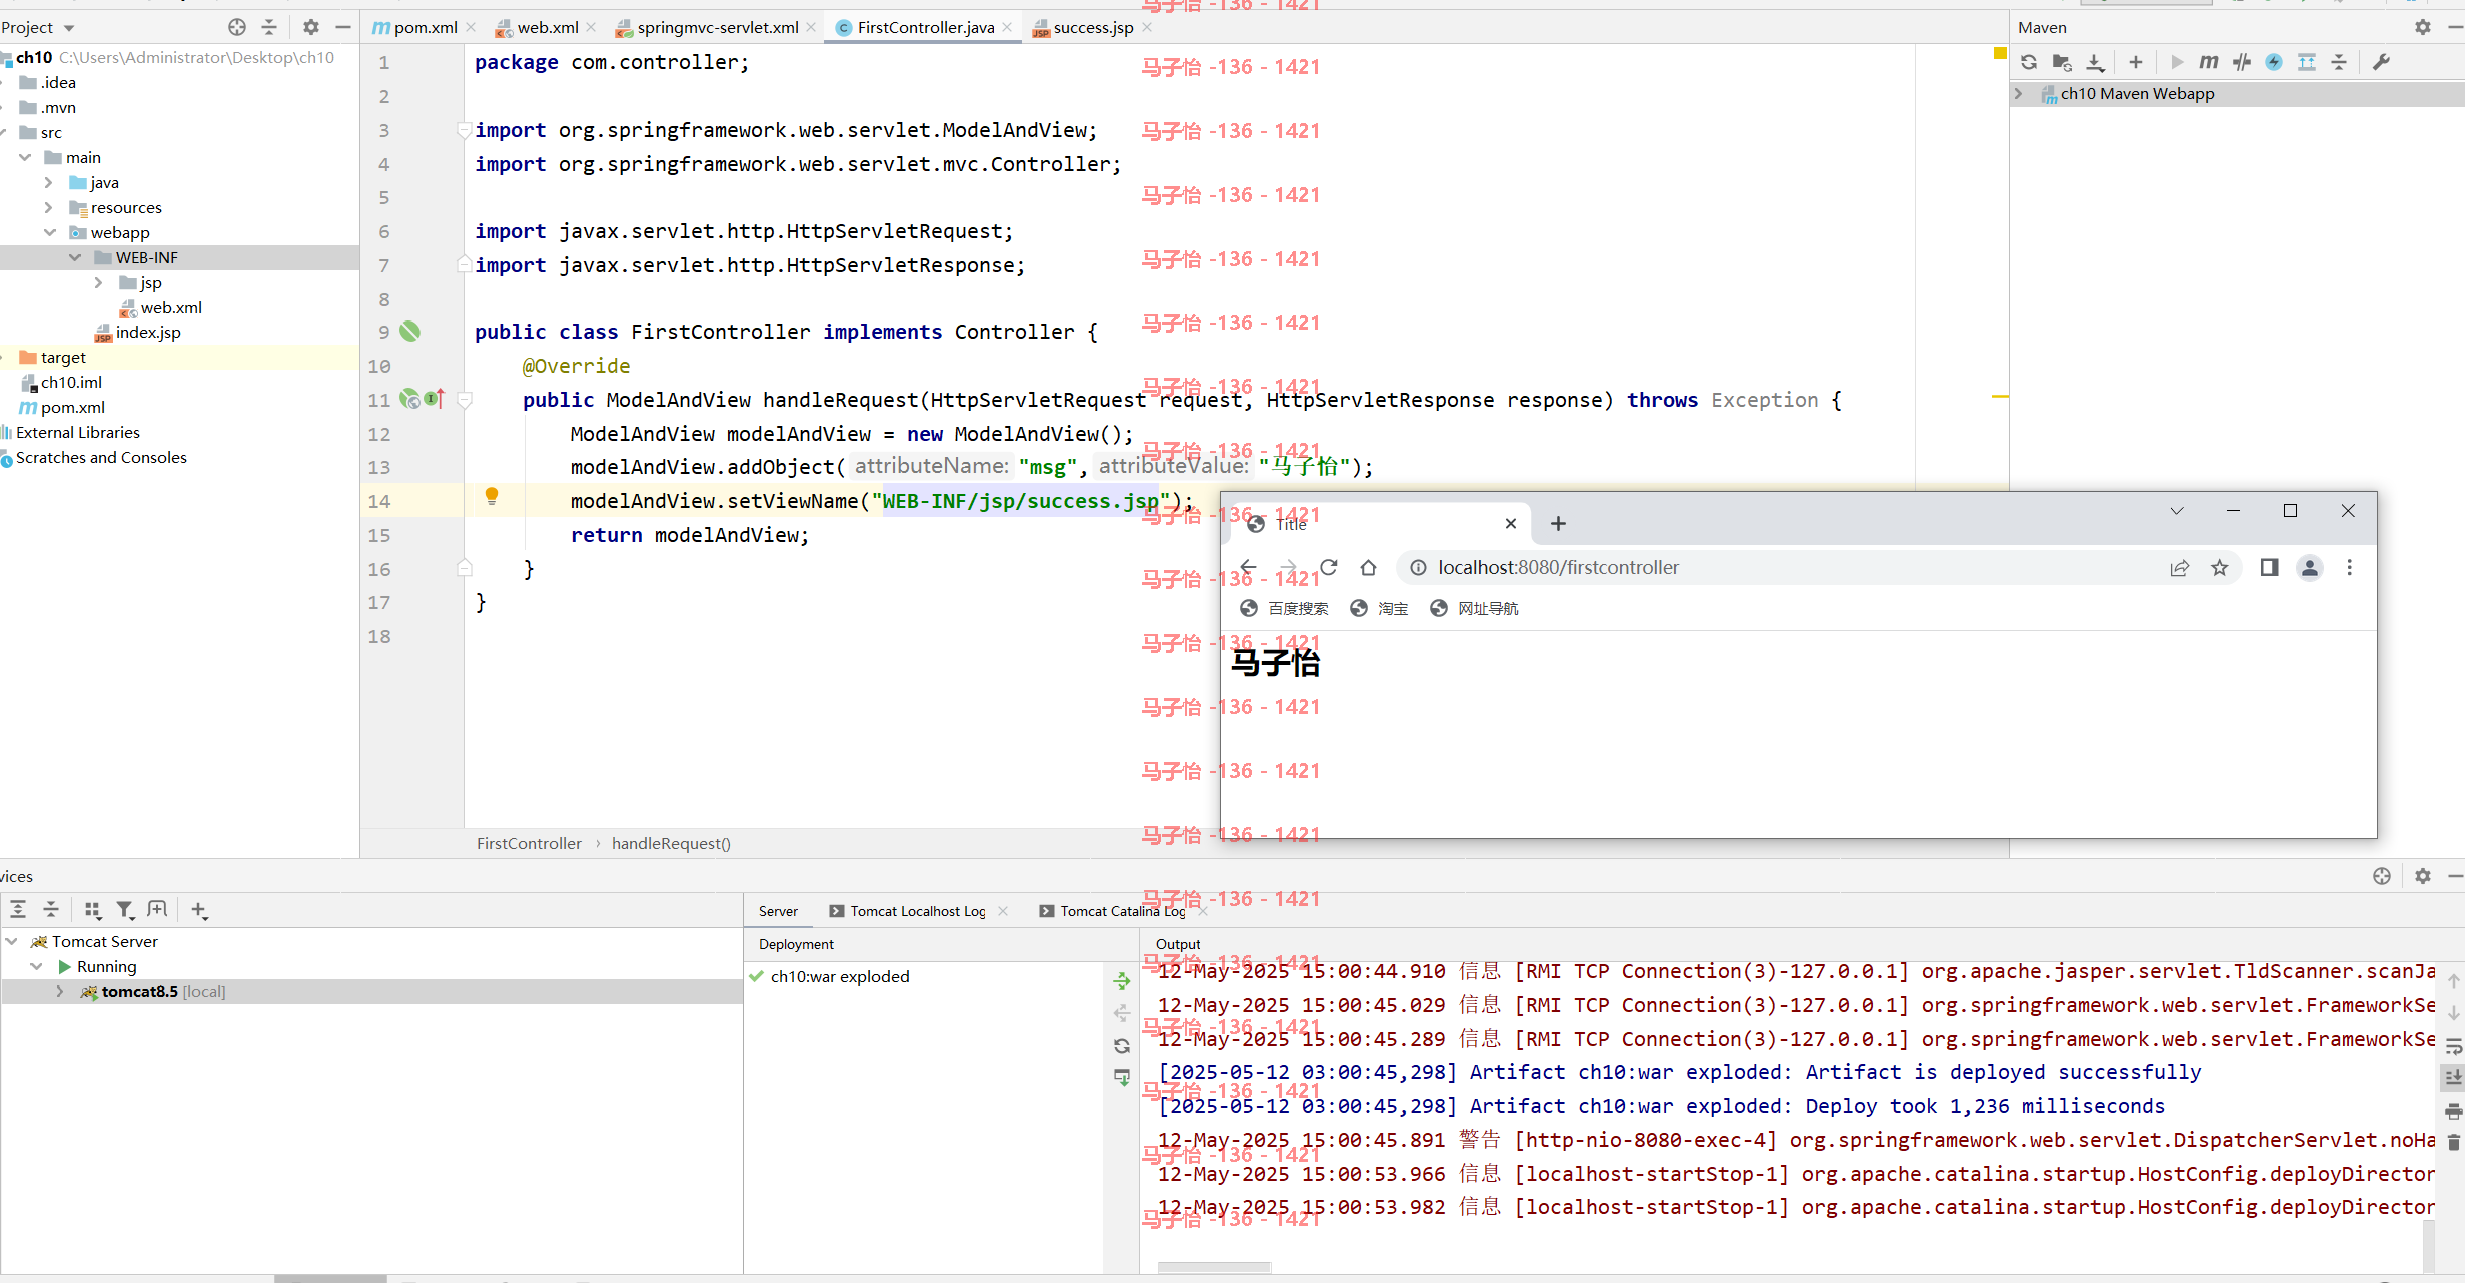Click handleRequest() breadcrumb
This screenshot has width=2465, height=1283.
coord(671,843)
